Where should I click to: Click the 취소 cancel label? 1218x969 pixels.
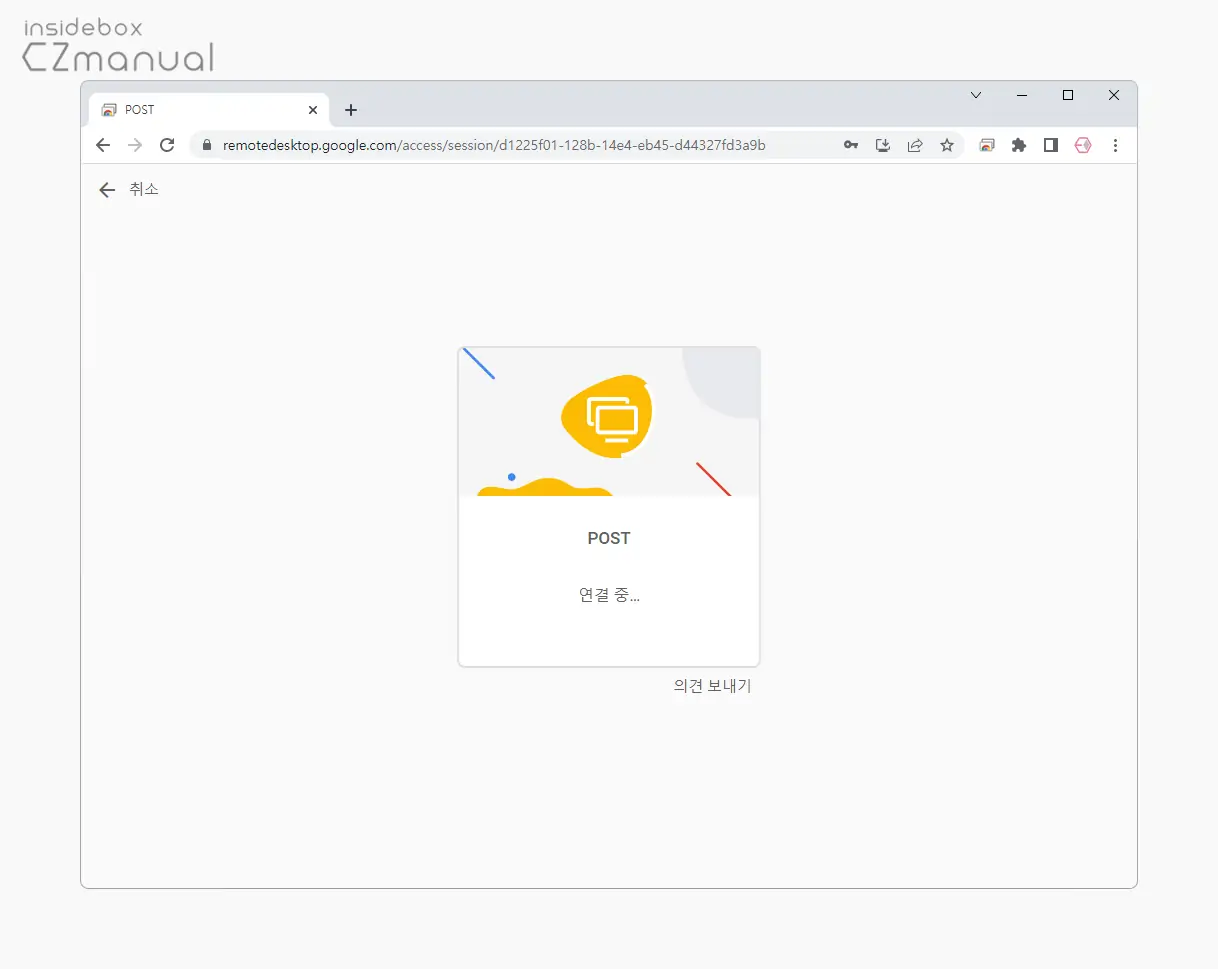click(144, 189)
